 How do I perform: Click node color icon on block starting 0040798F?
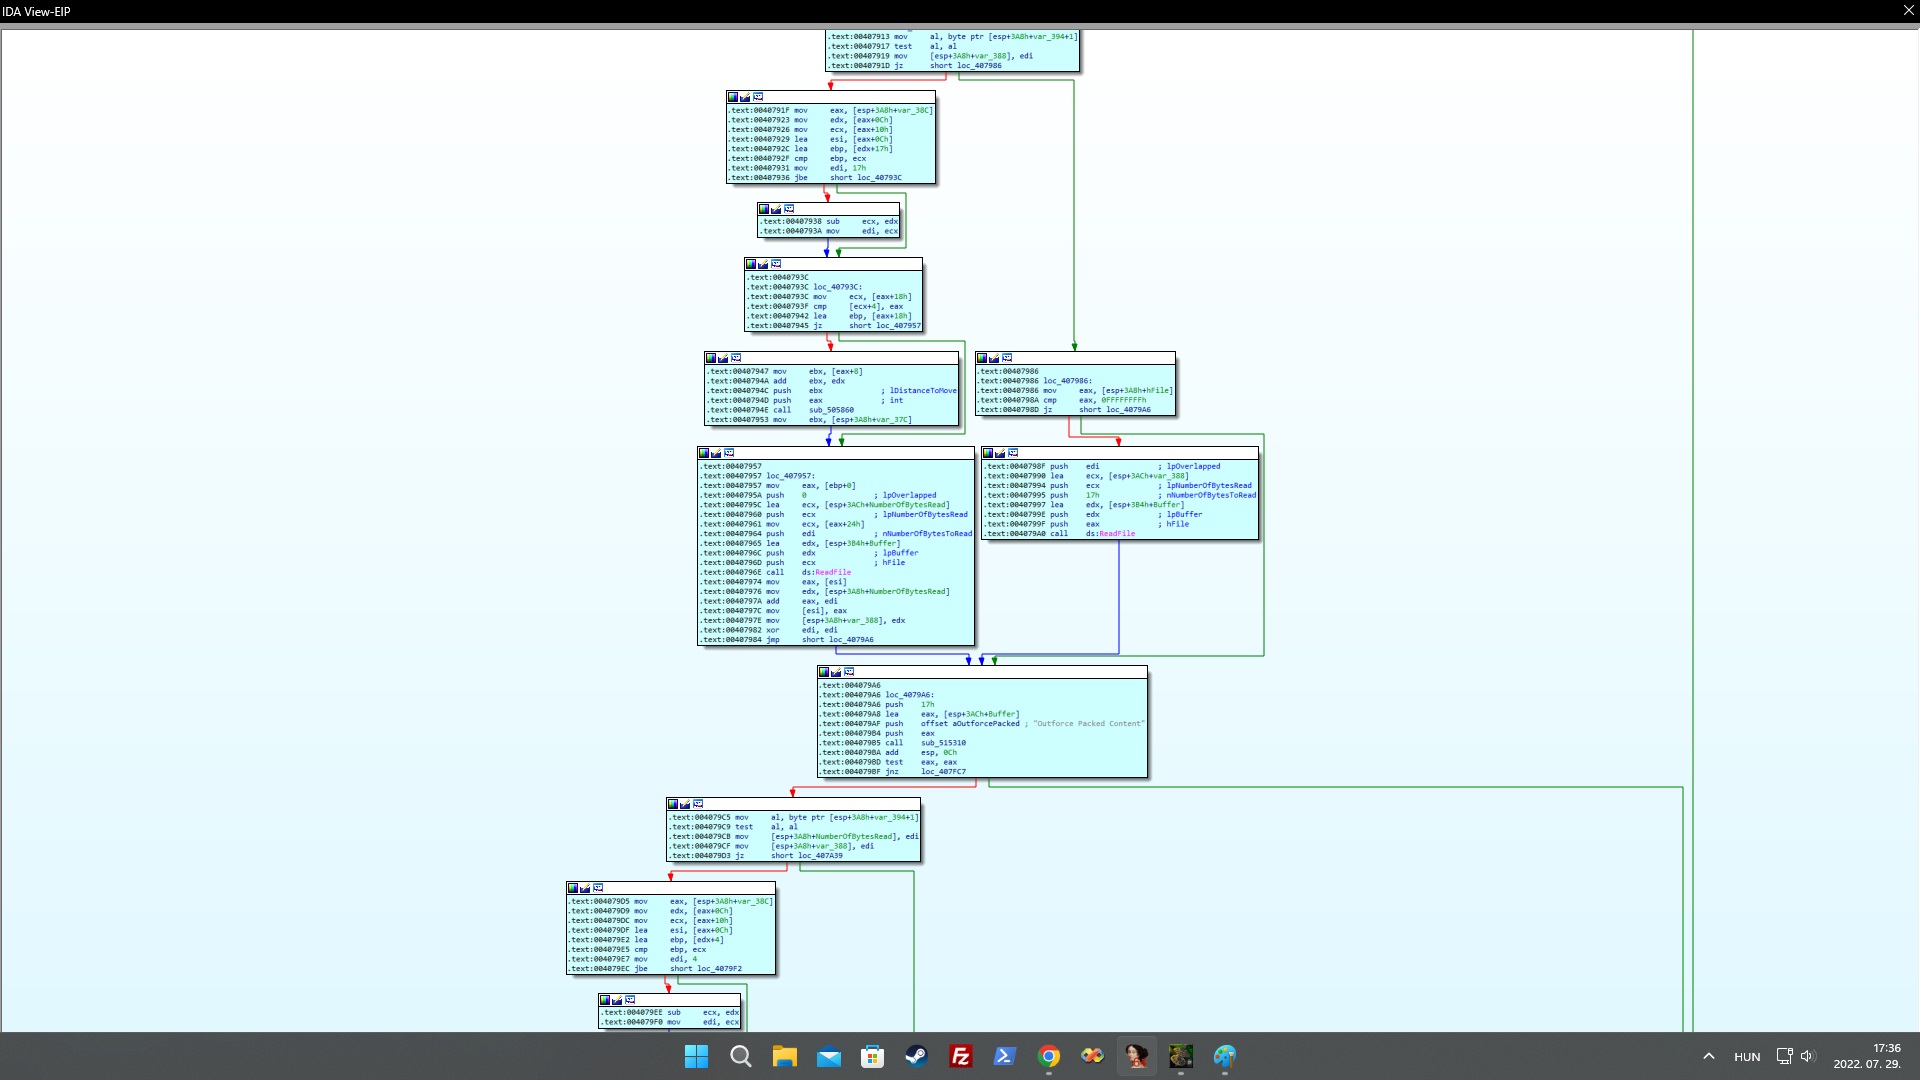(x=988, y=453)
